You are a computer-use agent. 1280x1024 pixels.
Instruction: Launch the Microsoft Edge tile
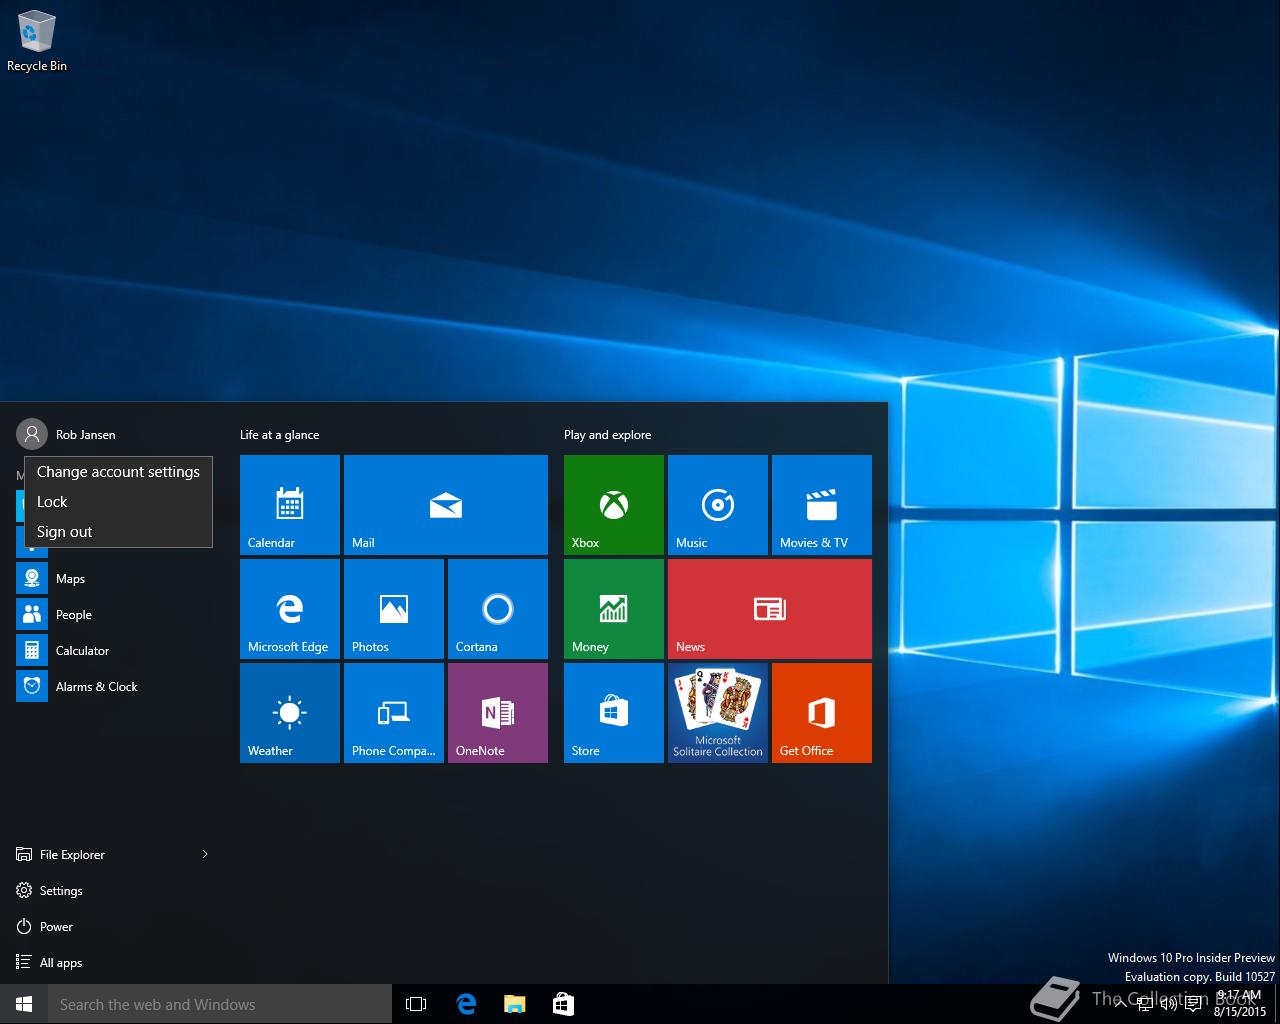coord(290,609)
